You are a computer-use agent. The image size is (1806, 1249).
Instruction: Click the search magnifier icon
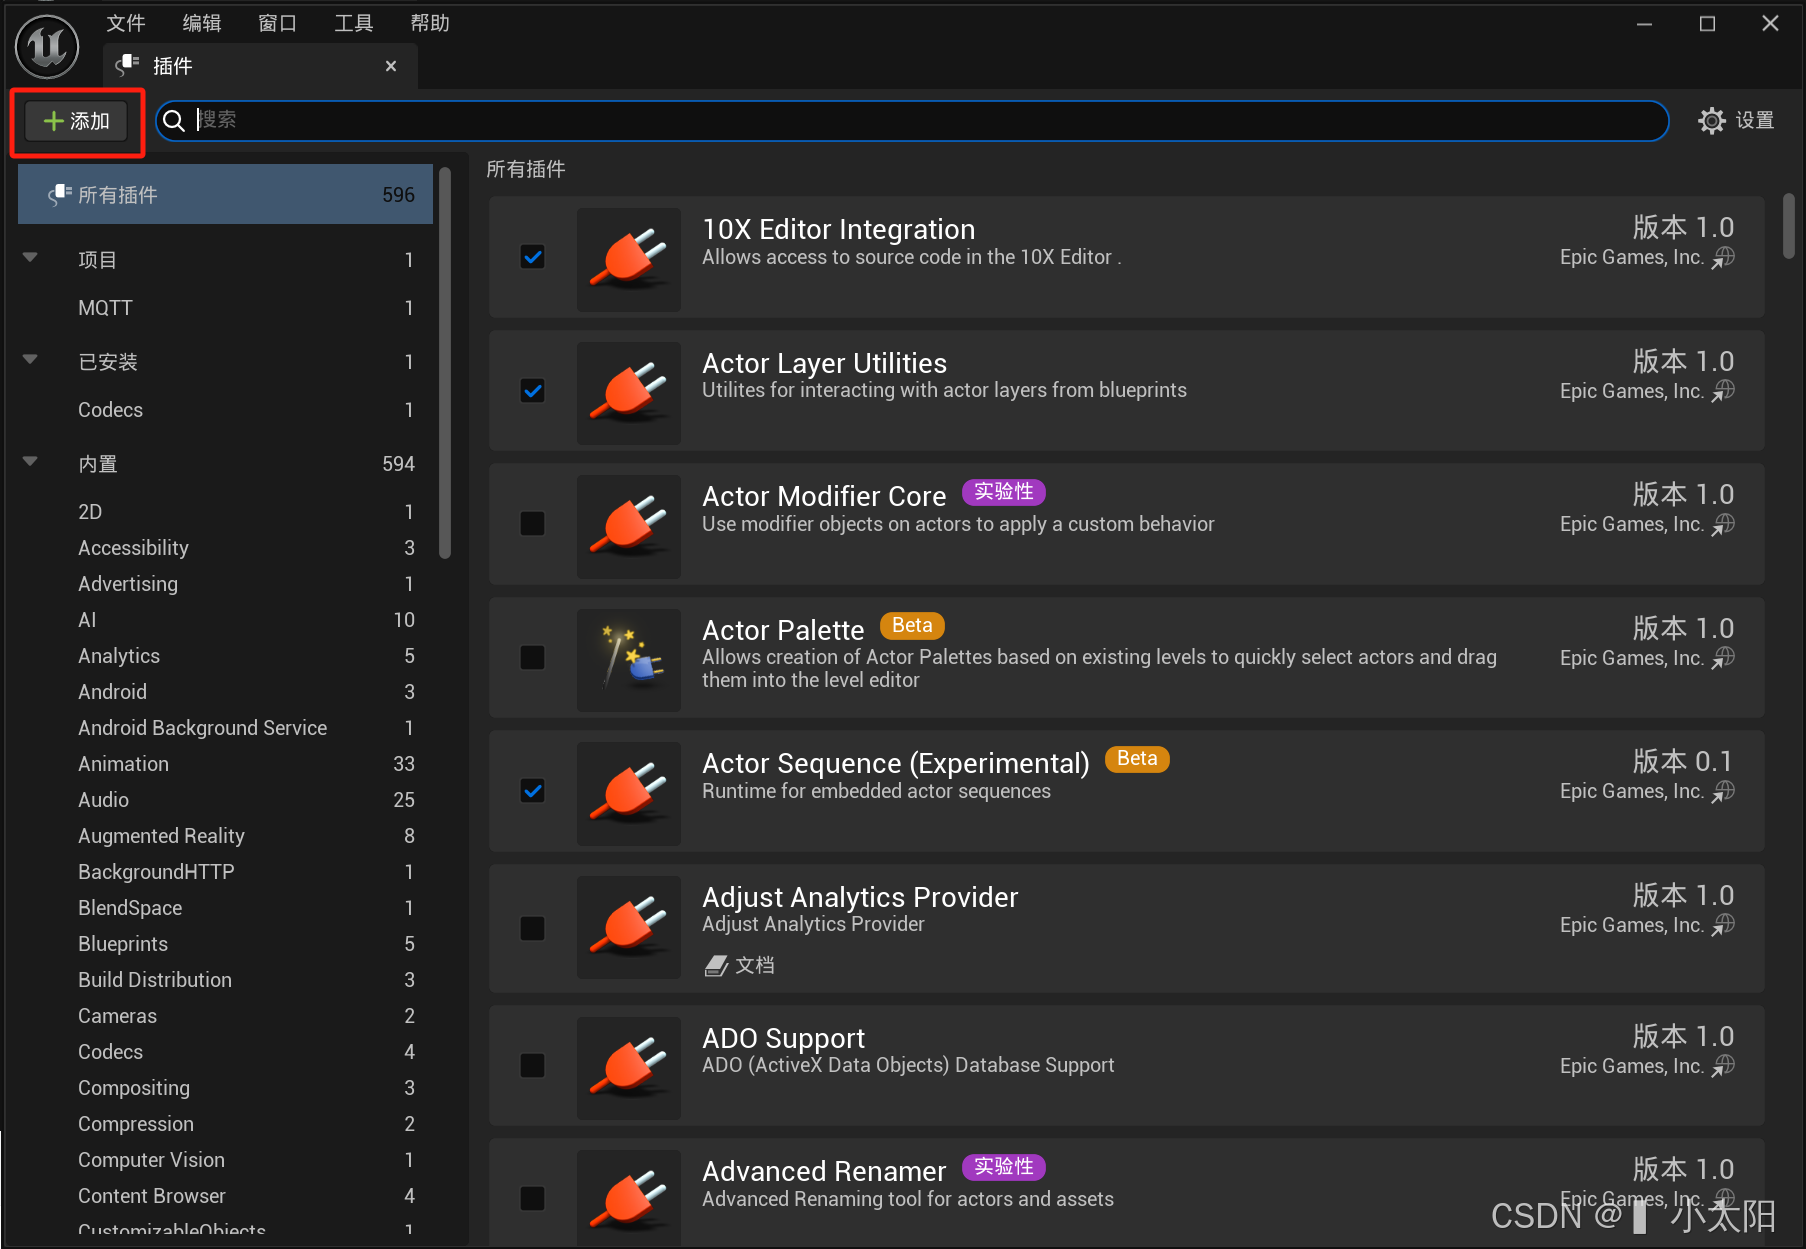[174, 121]
